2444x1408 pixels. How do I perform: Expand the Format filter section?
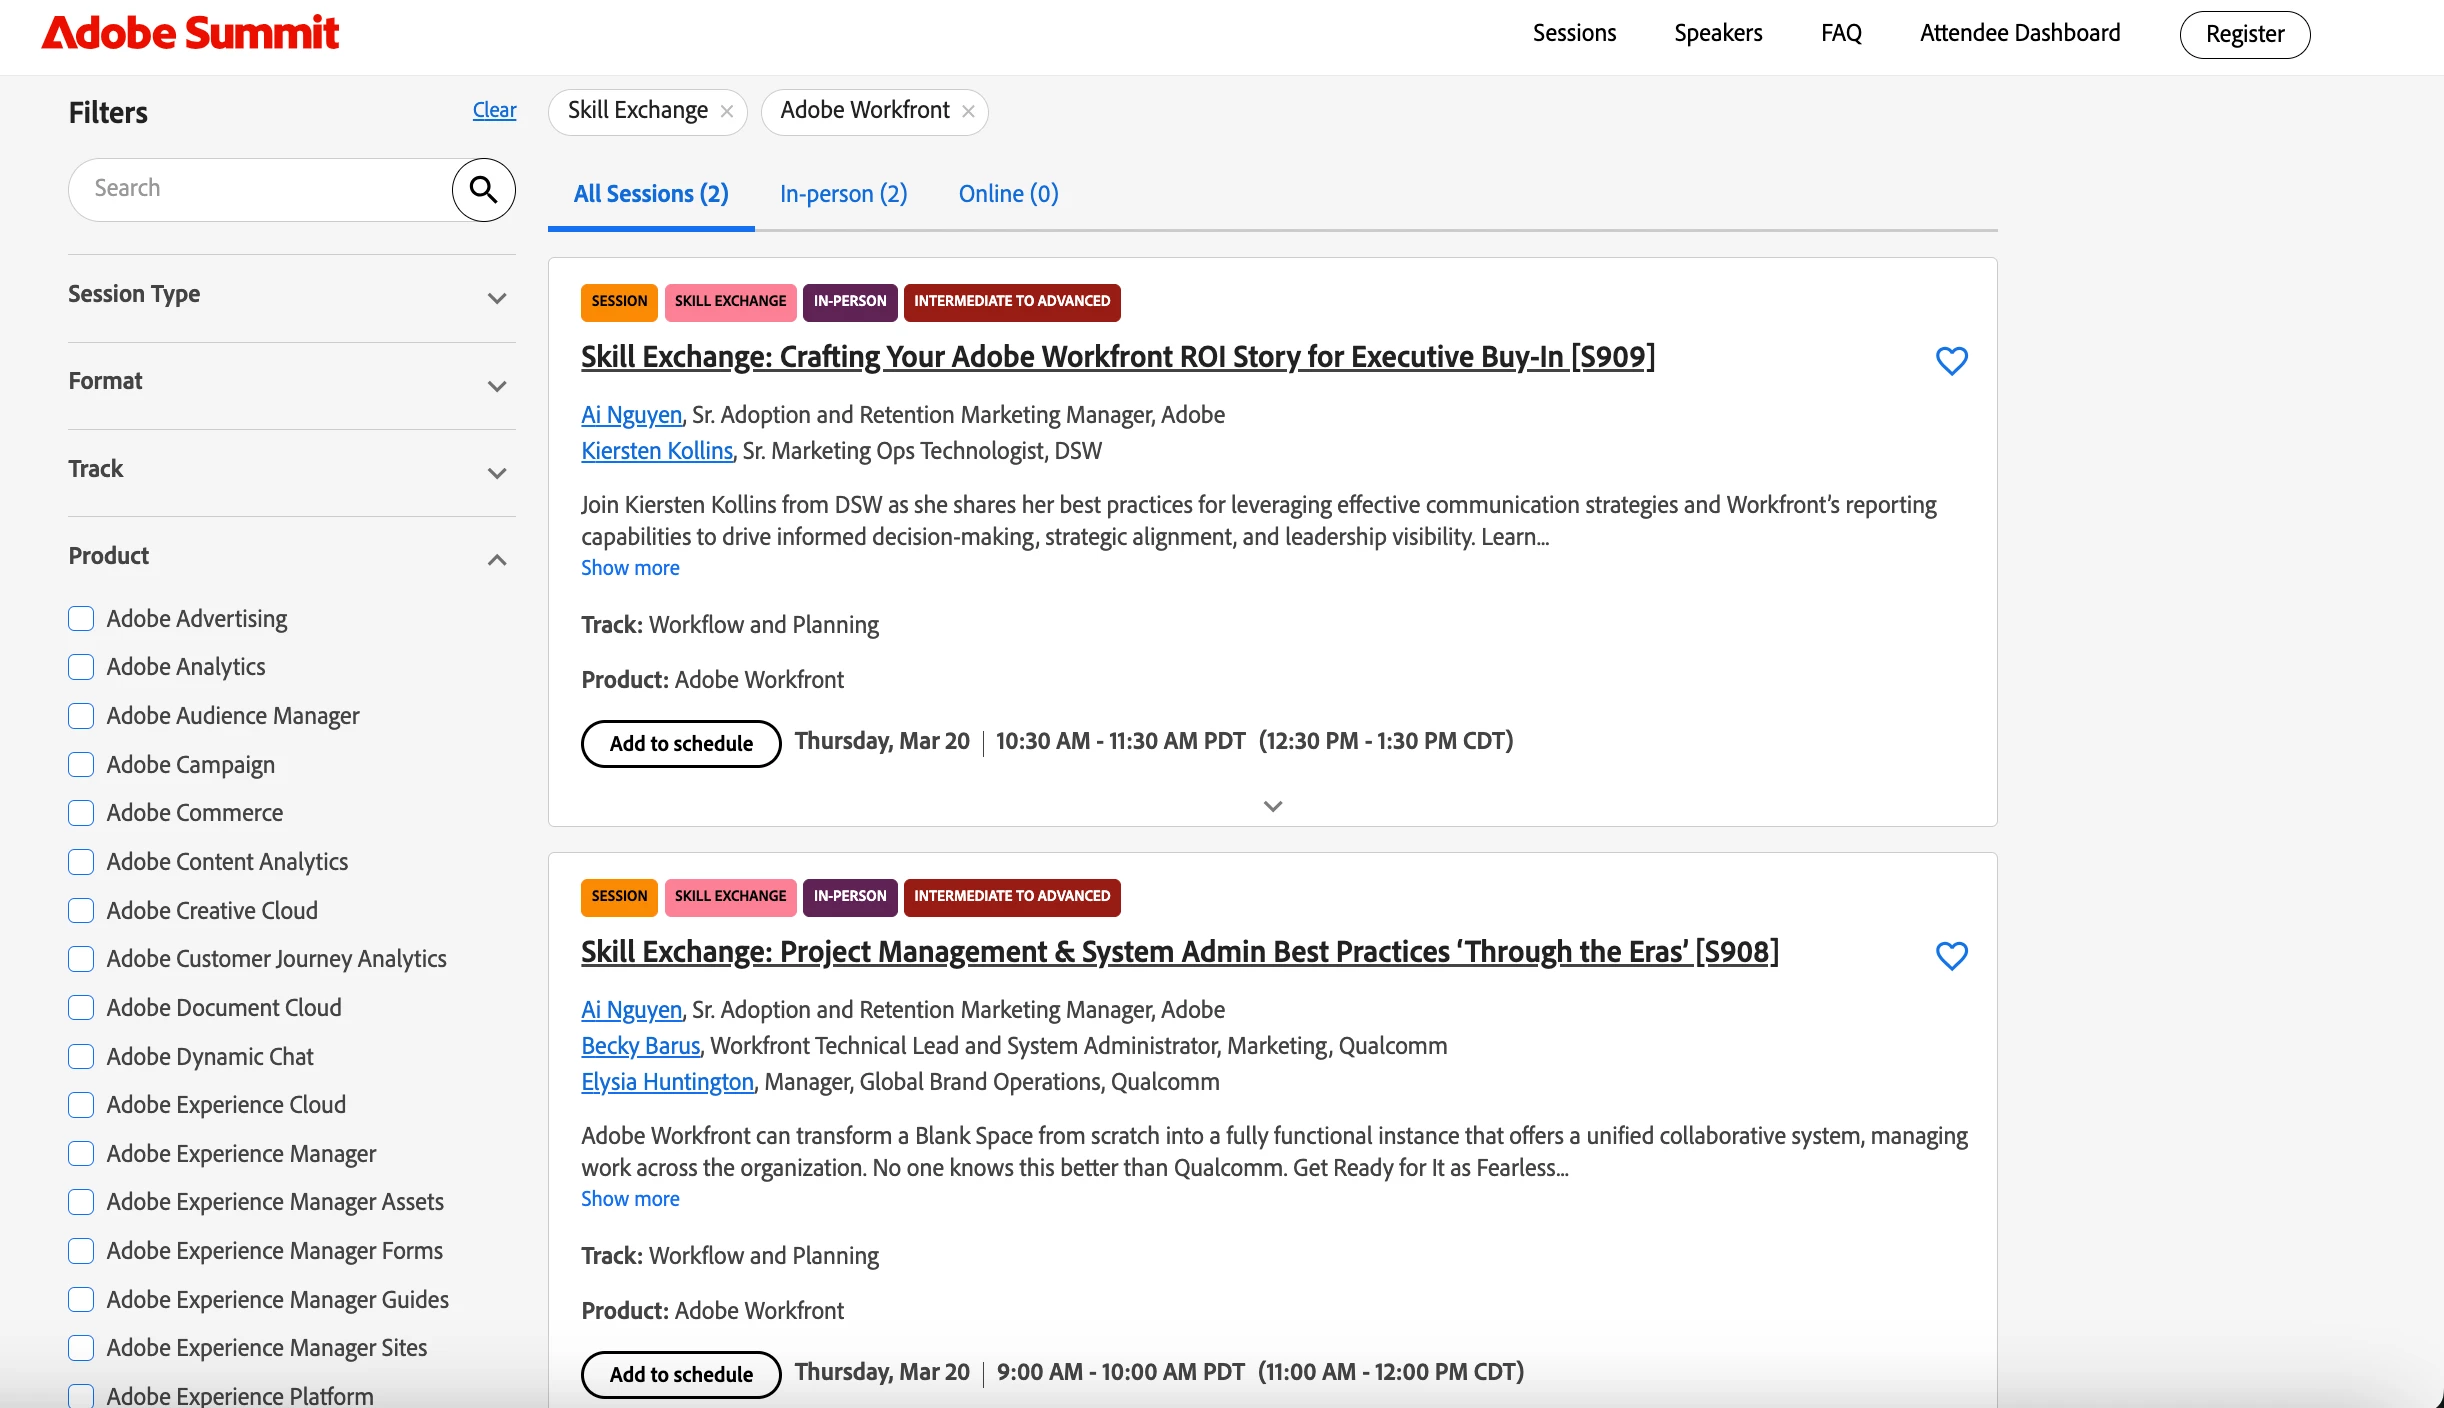pos(496,385)
